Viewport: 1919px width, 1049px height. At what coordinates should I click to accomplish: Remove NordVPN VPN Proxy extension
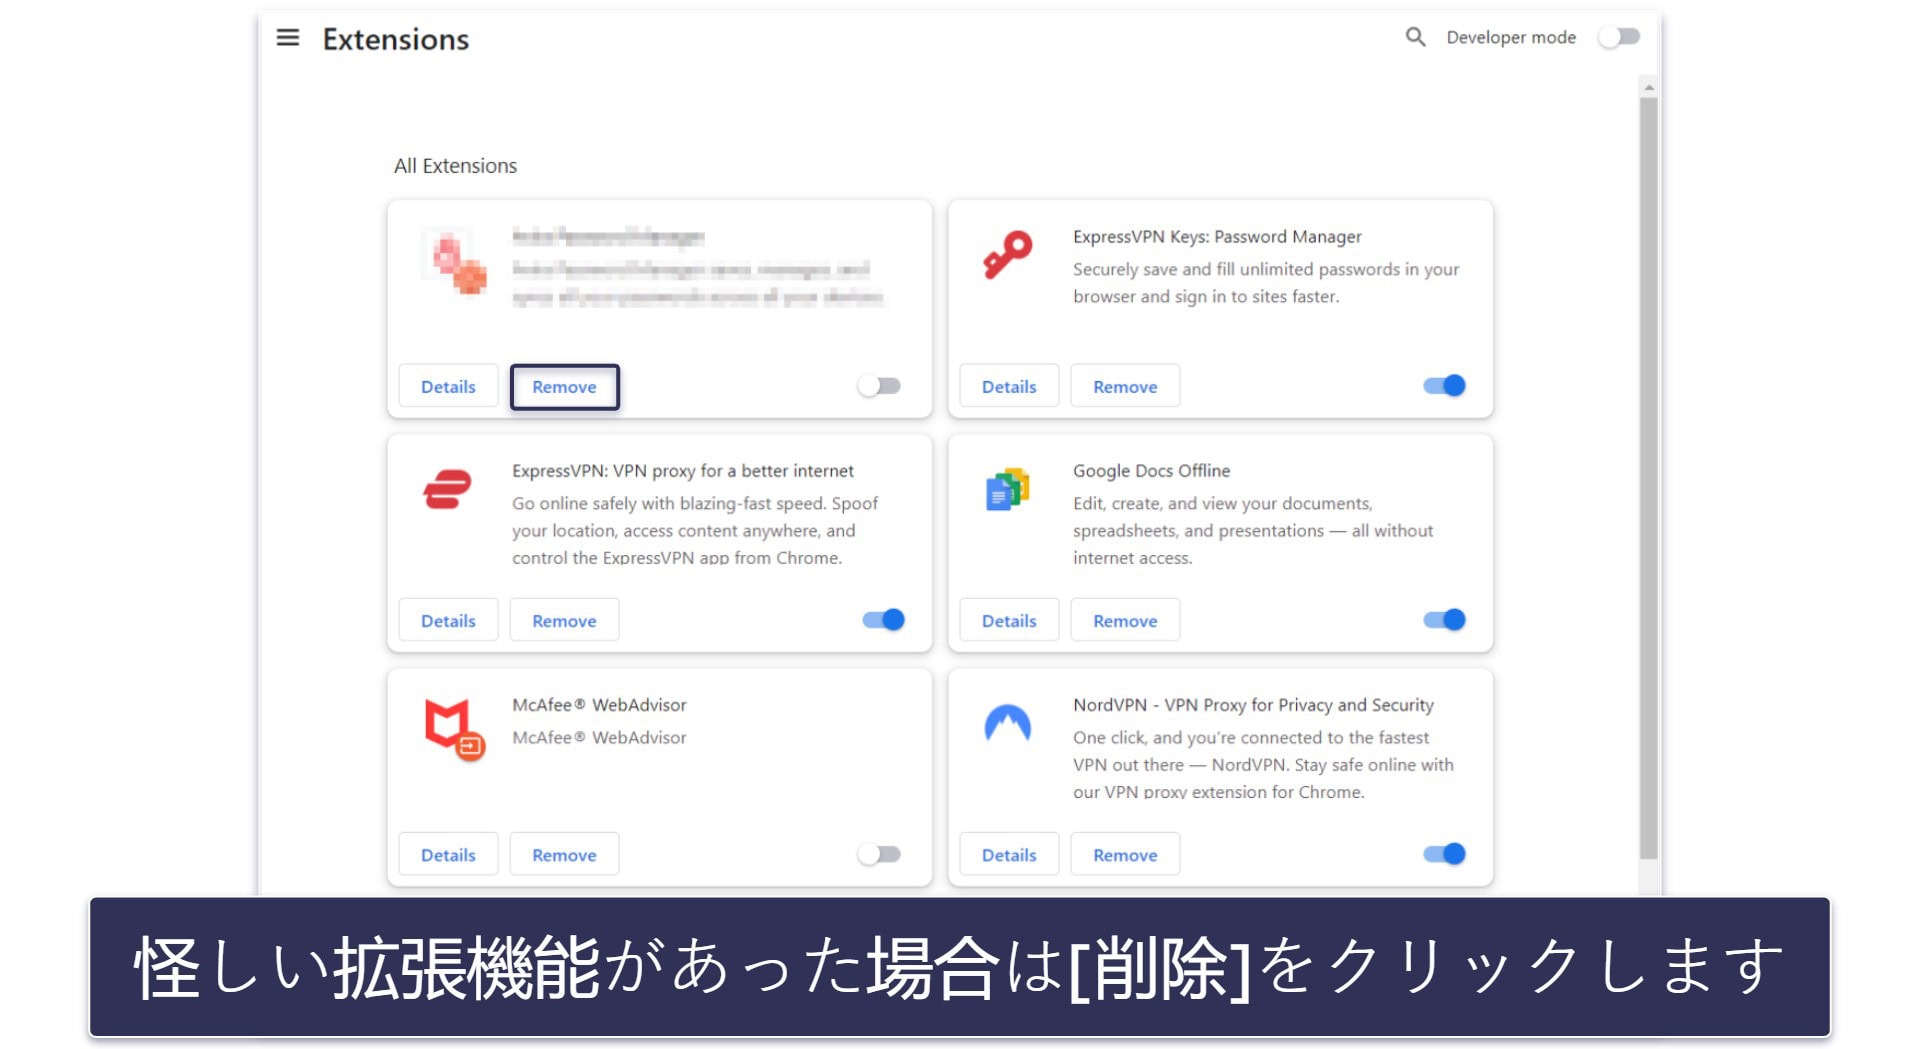[x=1125, y=854]
